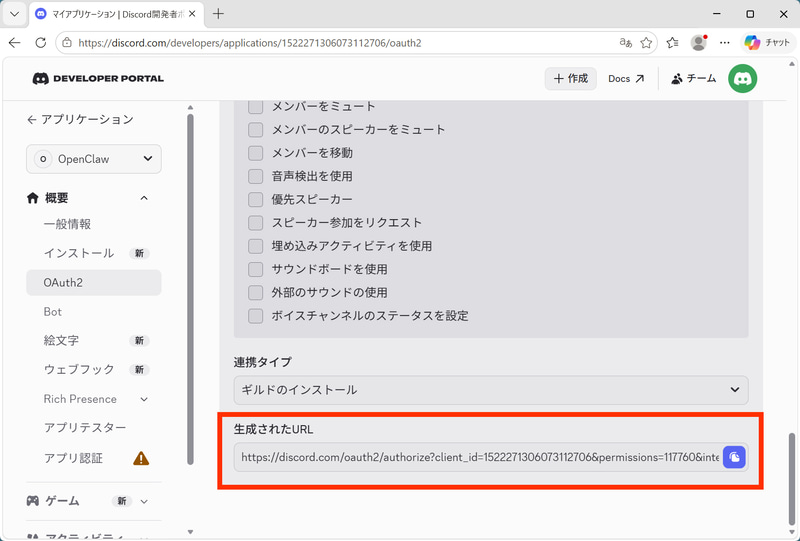
Task: Click the Discord logo in Developer Portal header
Action: coord(41,79)
